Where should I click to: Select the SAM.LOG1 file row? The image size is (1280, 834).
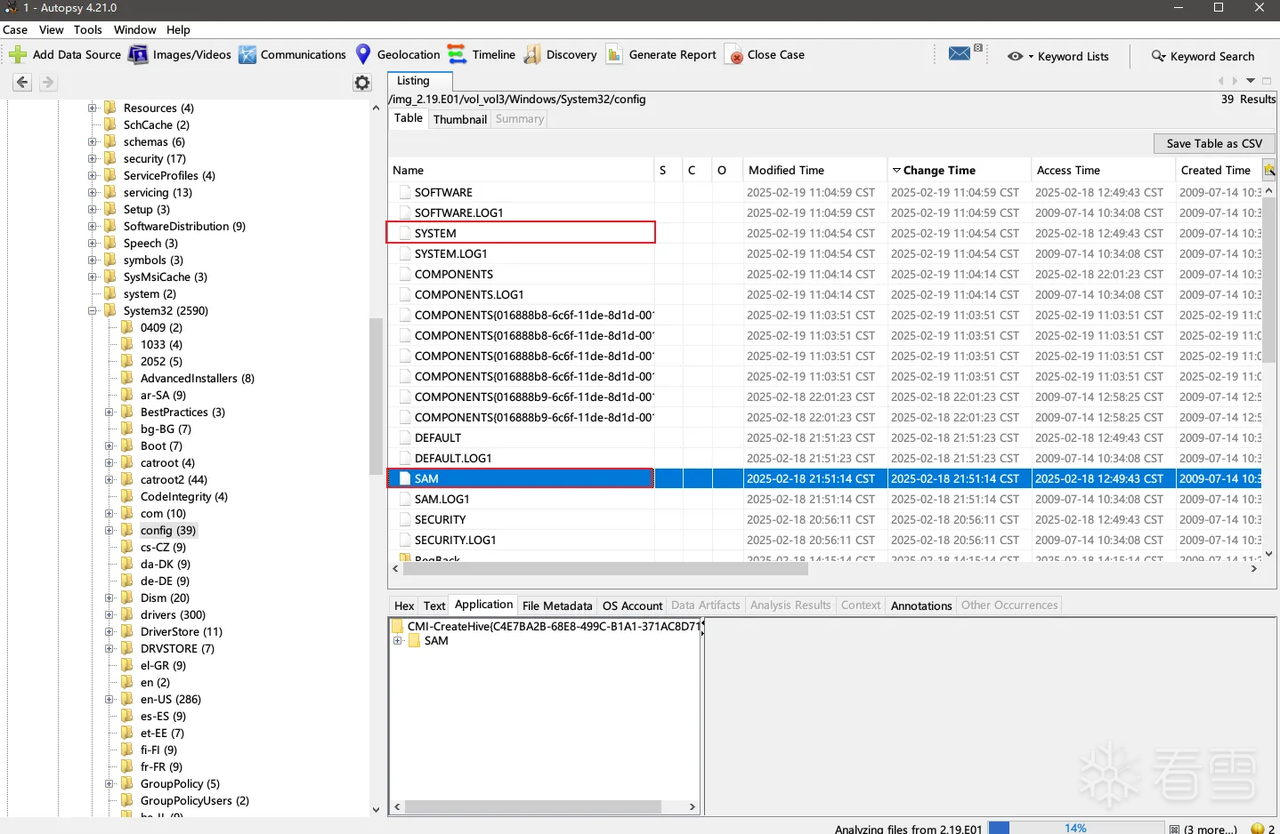point(826,499)
